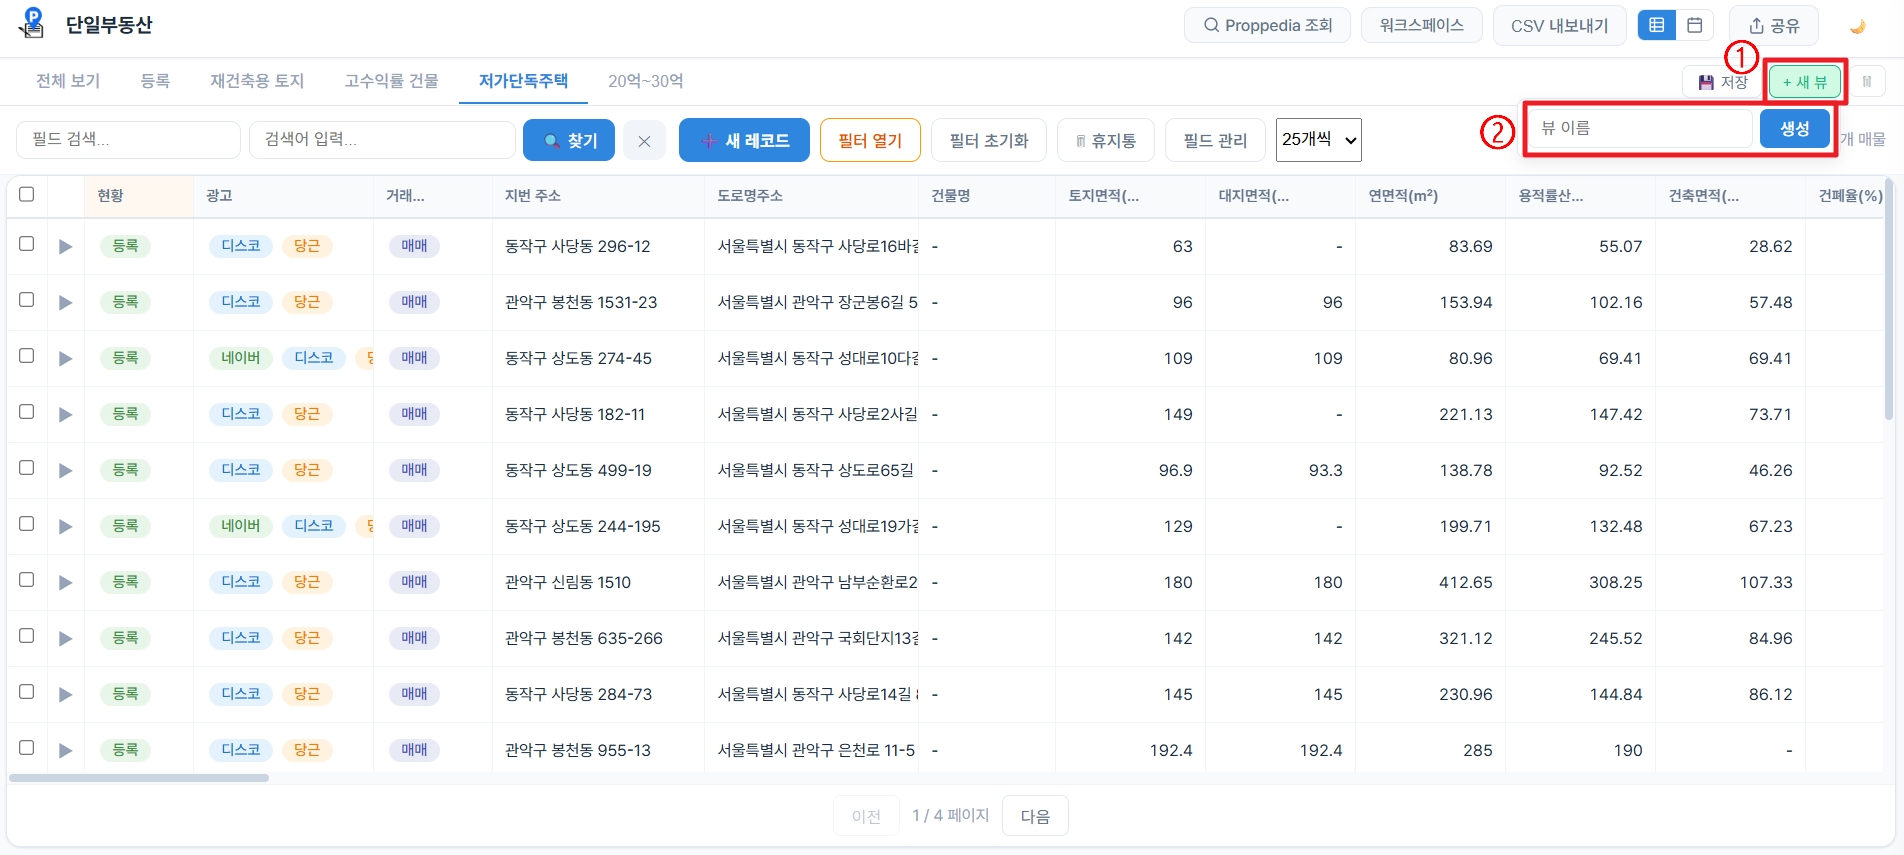The height and width of the screenshot is (855, 1904).
Task: Click 찾기 search button
Action: [569, 141]
